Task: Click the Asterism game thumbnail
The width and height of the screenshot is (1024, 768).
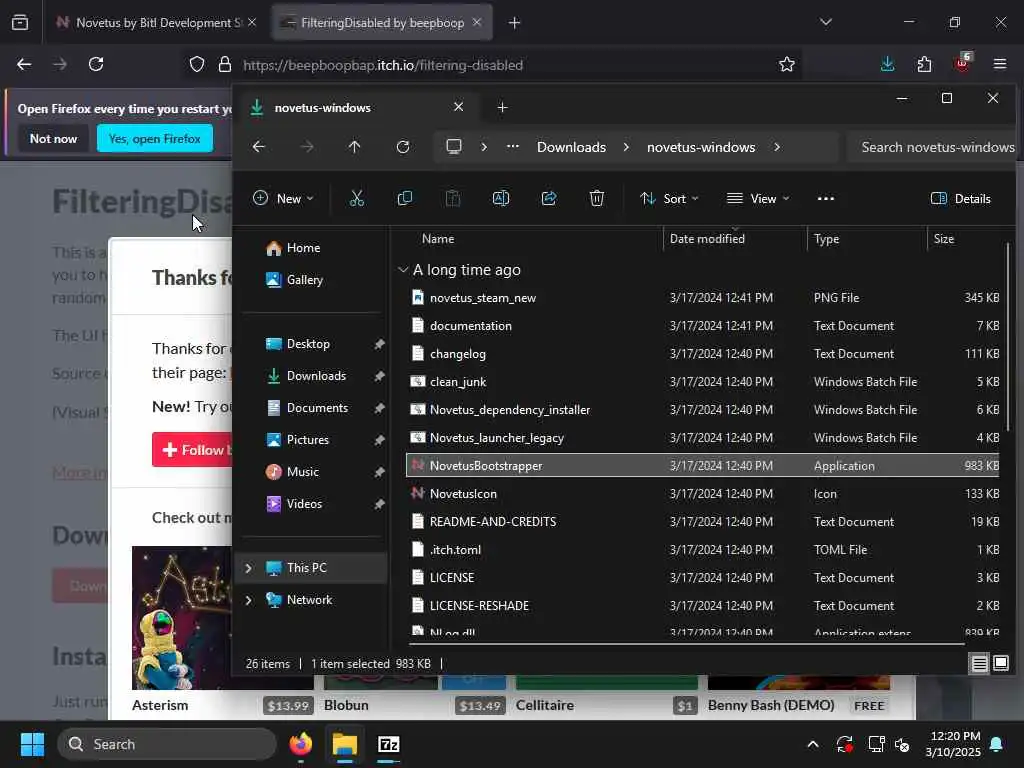Action: point(182,618)
